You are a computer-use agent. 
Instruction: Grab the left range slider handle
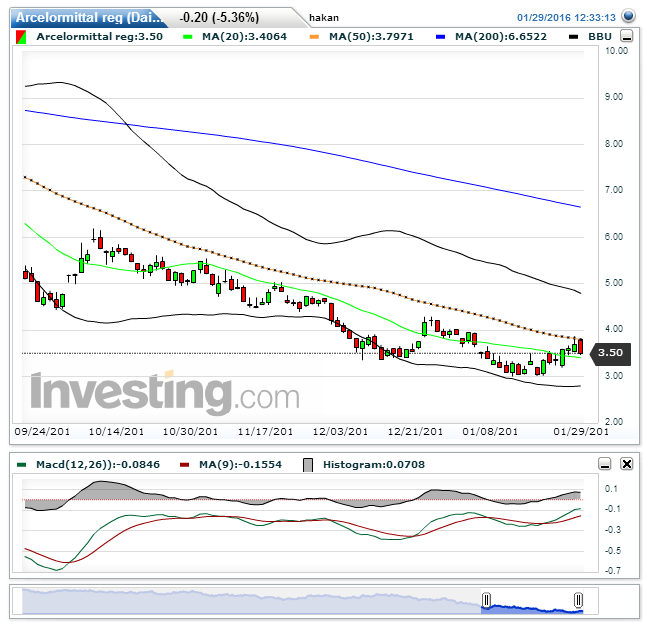(487, 600)
